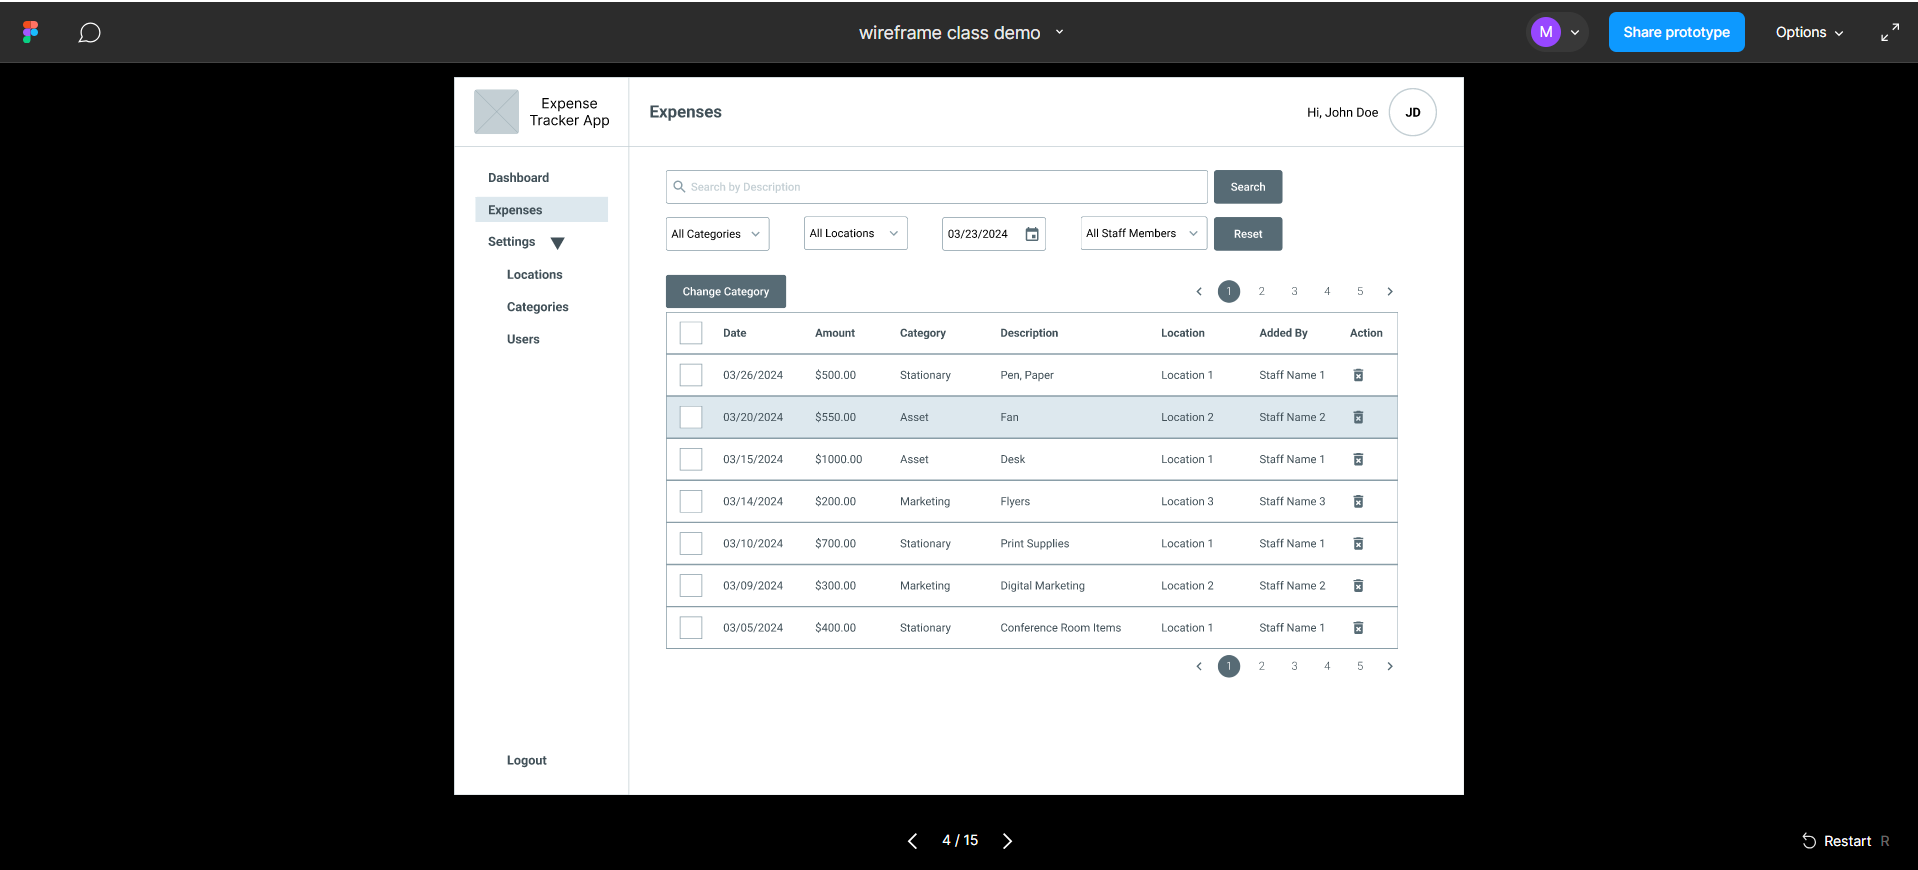Open the wireframe class demo title dropdown
This screenshot has height=870, width=1918.
[x=1059, y=32]
